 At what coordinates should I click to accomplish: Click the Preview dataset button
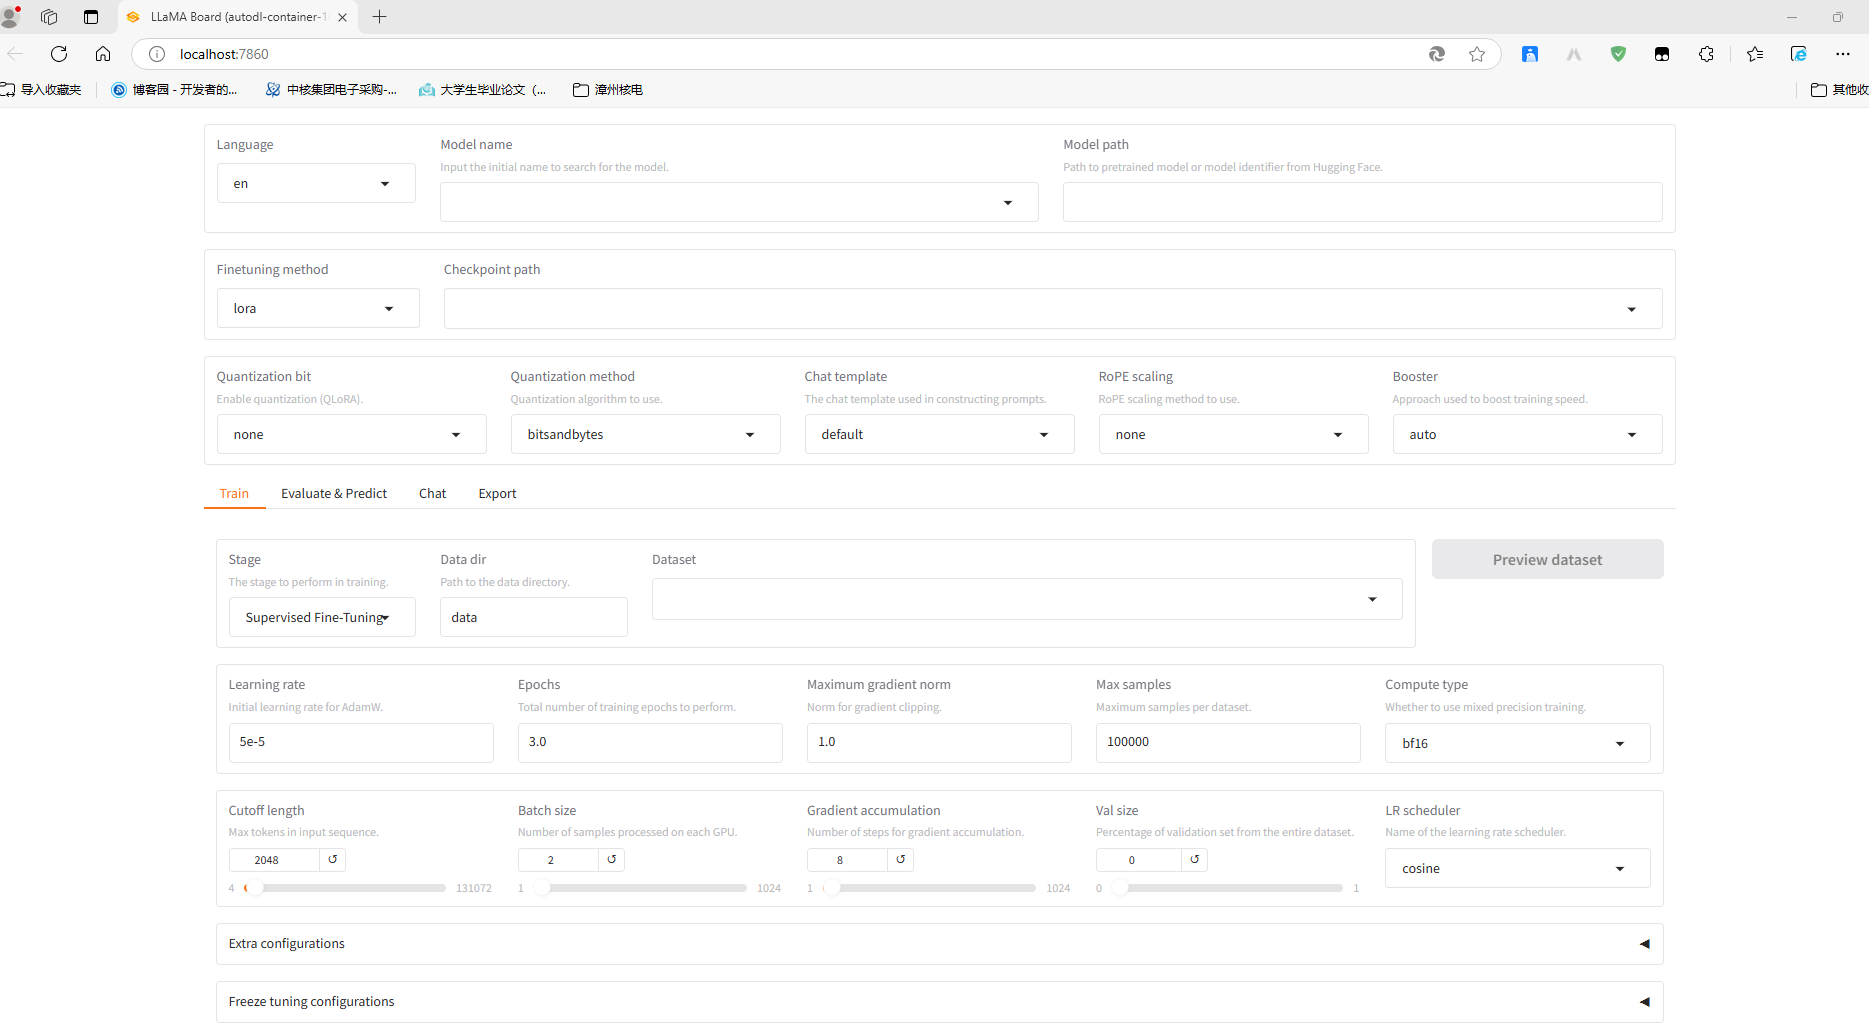click(1547, 560)
